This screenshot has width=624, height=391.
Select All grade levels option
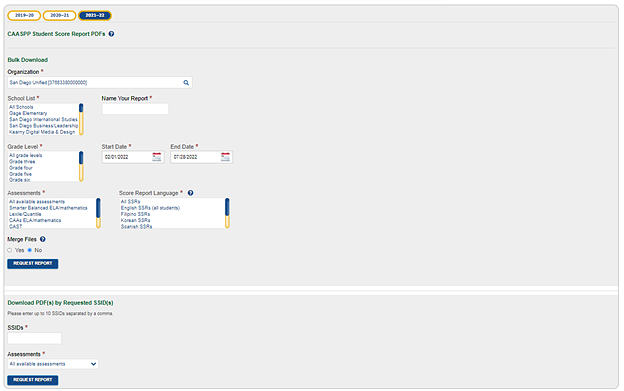coord(25,156)
